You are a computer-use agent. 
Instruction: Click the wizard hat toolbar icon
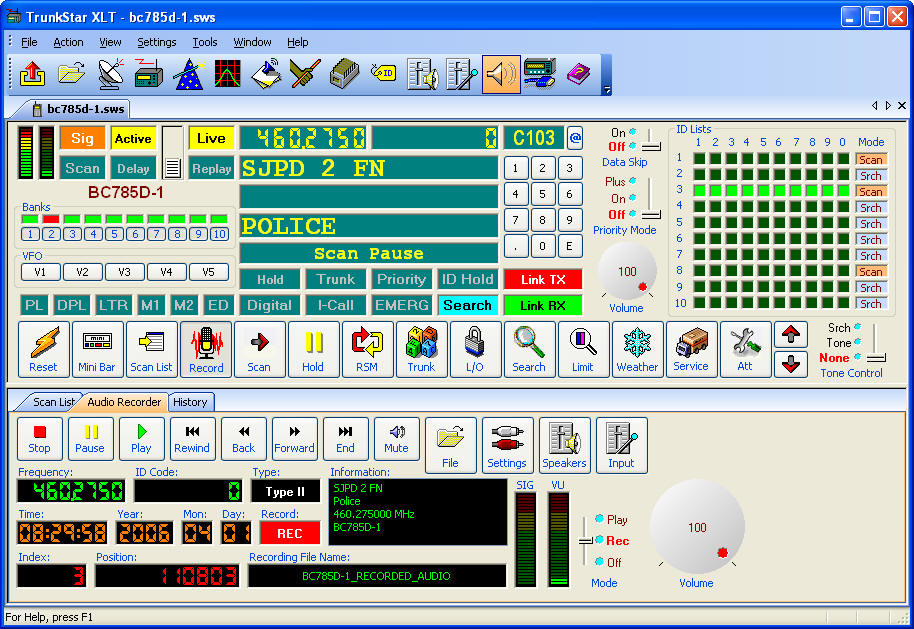pyautogui.click(x=189, y=75)
